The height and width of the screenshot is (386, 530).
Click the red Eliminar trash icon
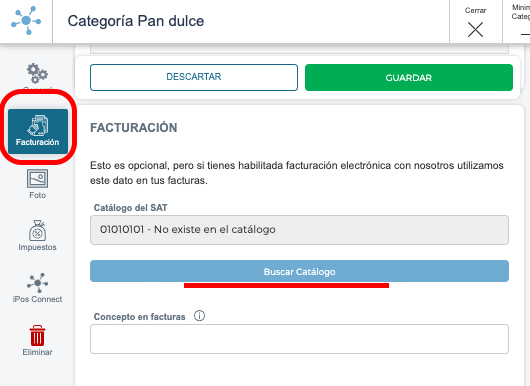(37, 335)
